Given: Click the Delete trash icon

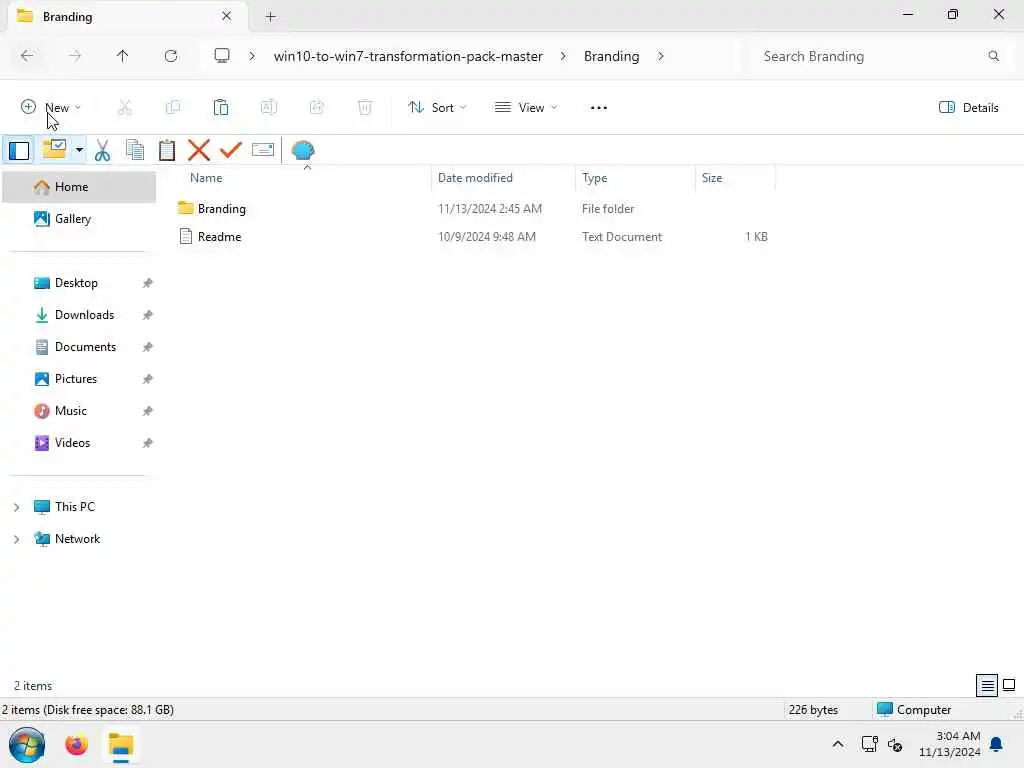Looking at the screenshot, I should pos(365,108).
